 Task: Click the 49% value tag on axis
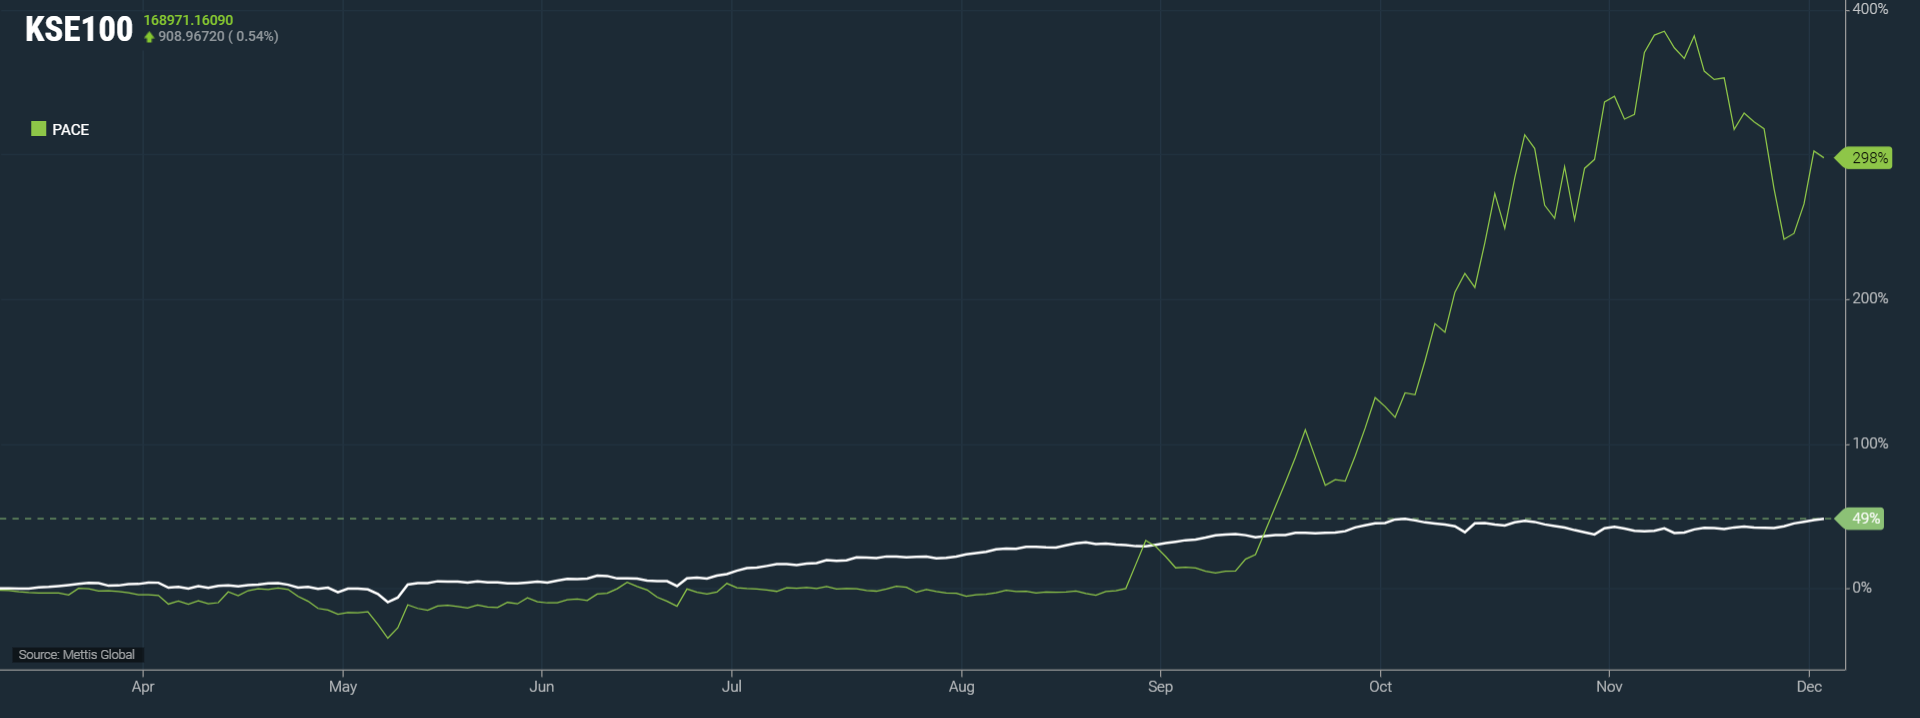(x=1865, y=519)
